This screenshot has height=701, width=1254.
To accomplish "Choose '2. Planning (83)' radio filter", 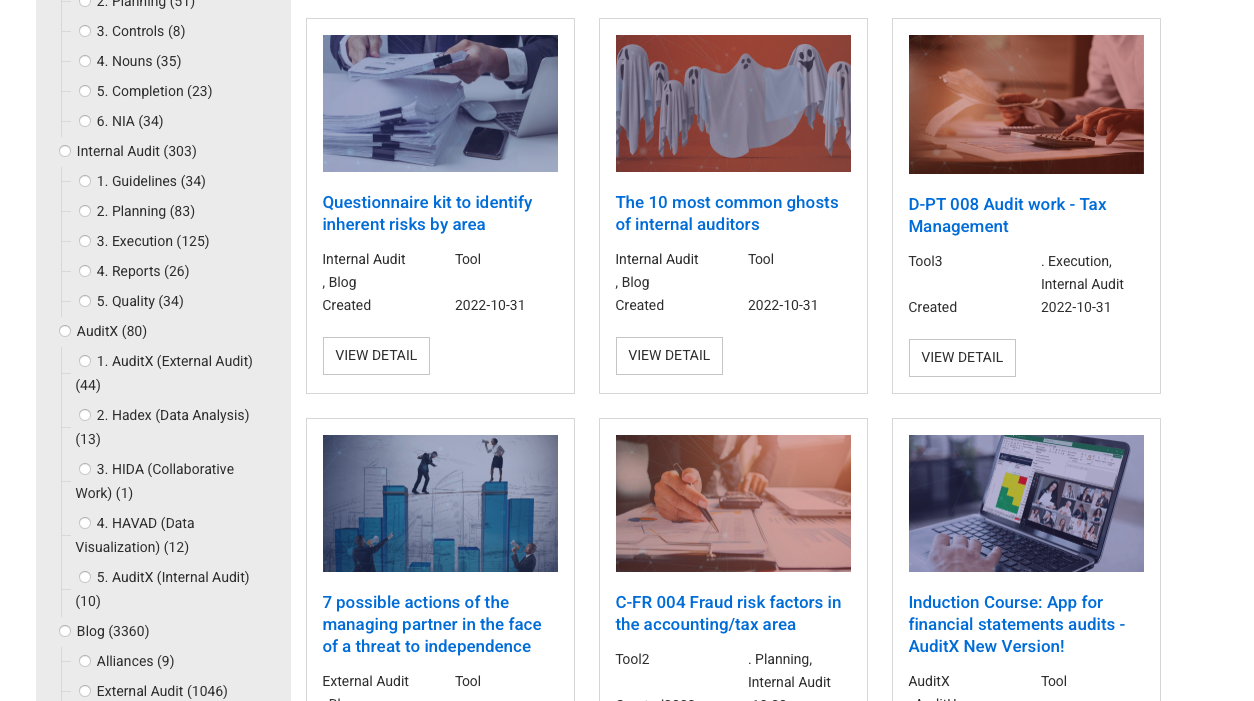I will coord(85,211).
